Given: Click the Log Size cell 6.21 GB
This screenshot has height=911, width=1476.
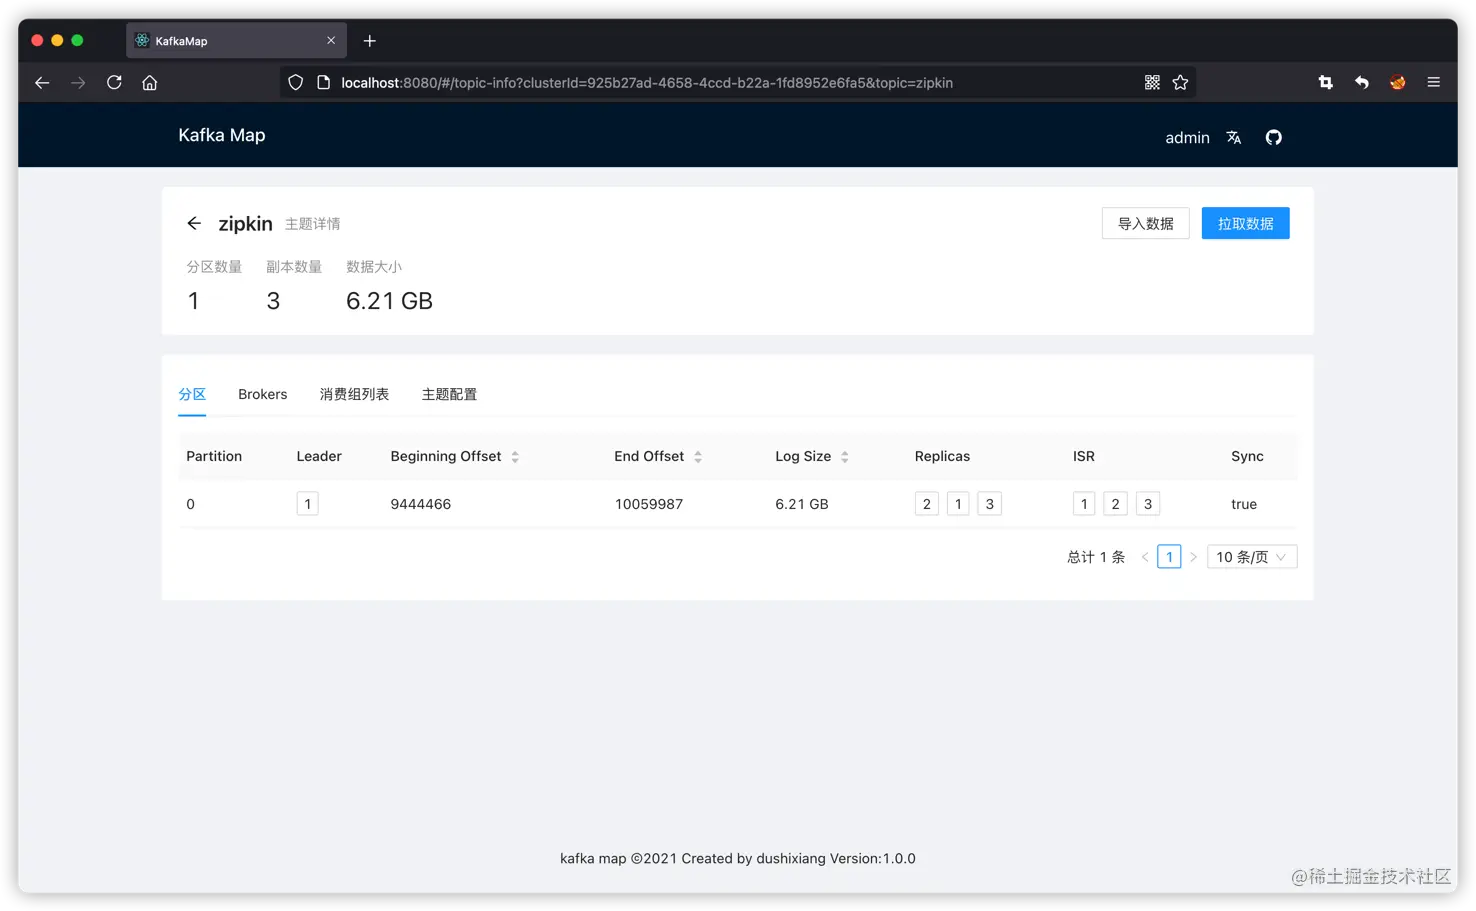Looking at the screenshot, I should (802, 504).
